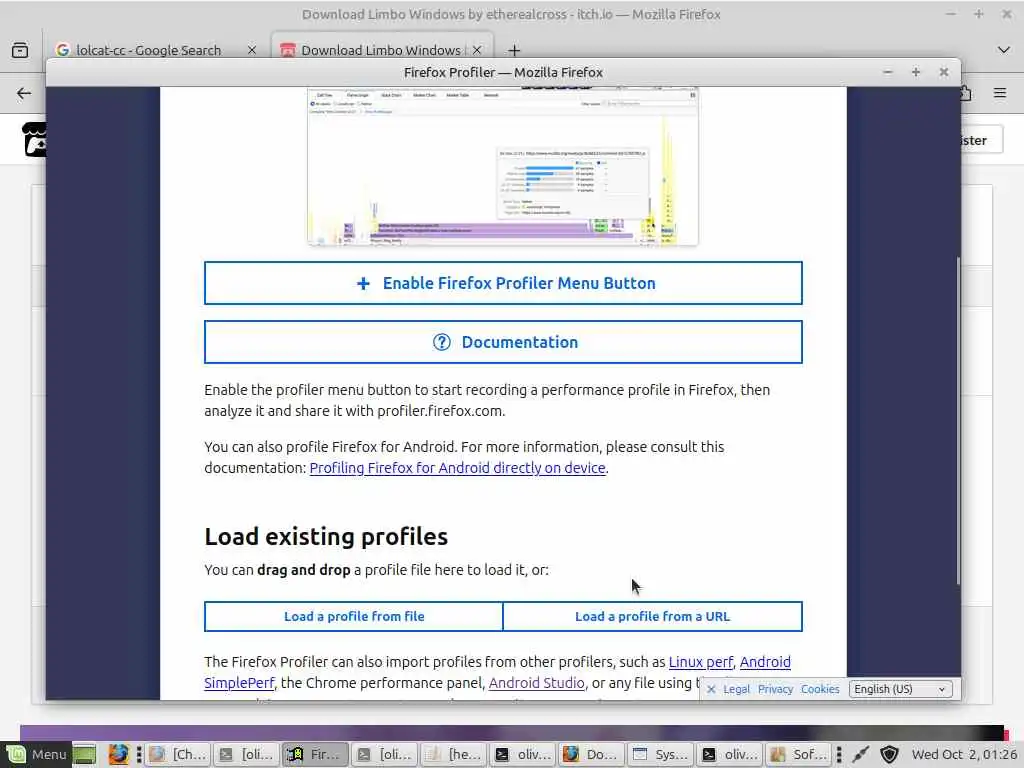Open the Linux perf link
This screenshot has width=1024, height=768.
(x=701, y=662)
